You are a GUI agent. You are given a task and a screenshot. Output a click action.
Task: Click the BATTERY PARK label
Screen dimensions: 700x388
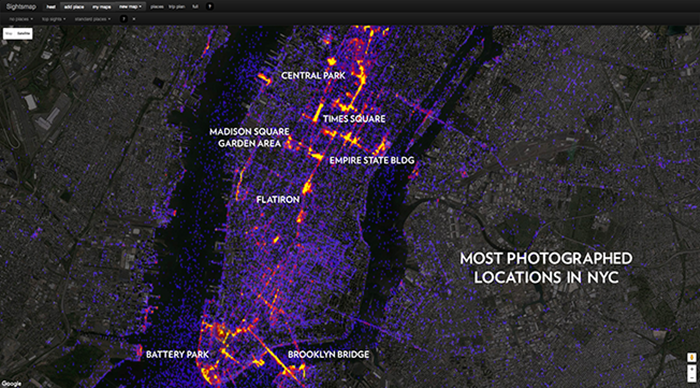click(177, 355)
